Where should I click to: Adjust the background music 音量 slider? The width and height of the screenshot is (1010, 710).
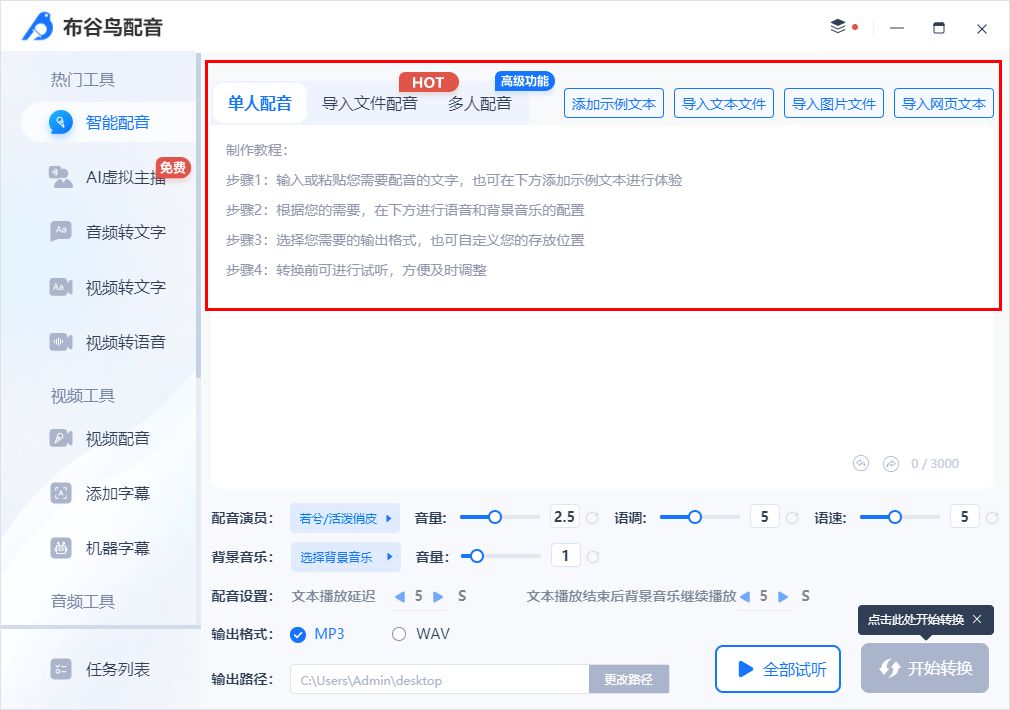pyautogui.click(x=477, y=556)
